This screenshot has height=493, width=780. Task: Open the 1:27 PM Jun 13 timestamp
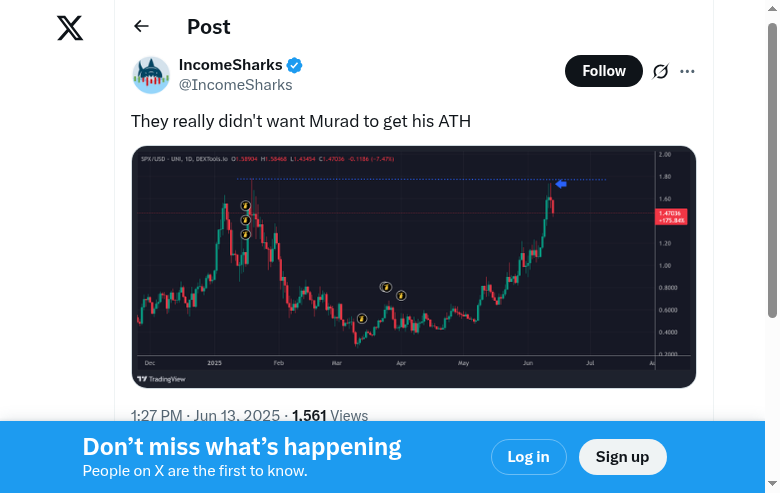click(x=206, y=416)
